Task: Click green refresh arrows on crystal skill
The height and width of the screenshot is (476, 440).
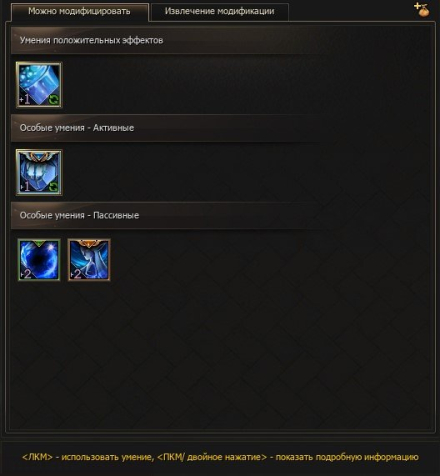Action: click(54, 100)
